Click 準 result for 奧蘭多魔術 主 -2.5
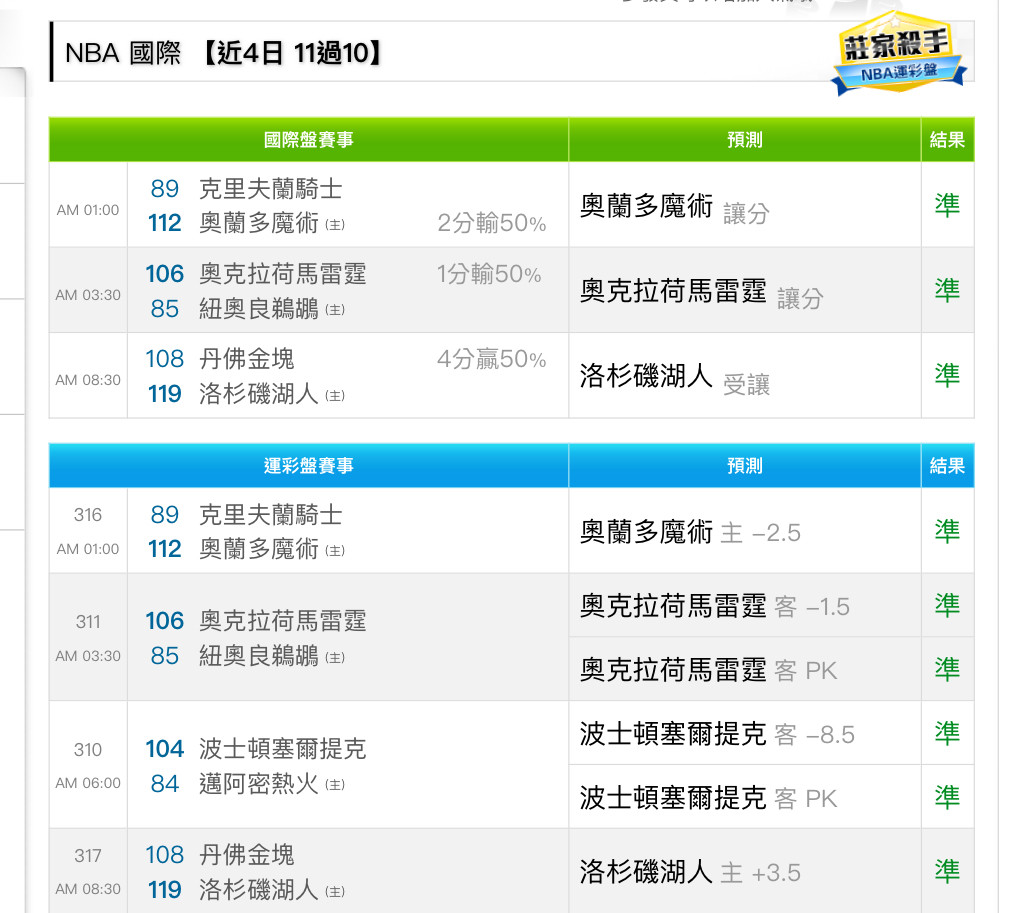 coord(947,531)
